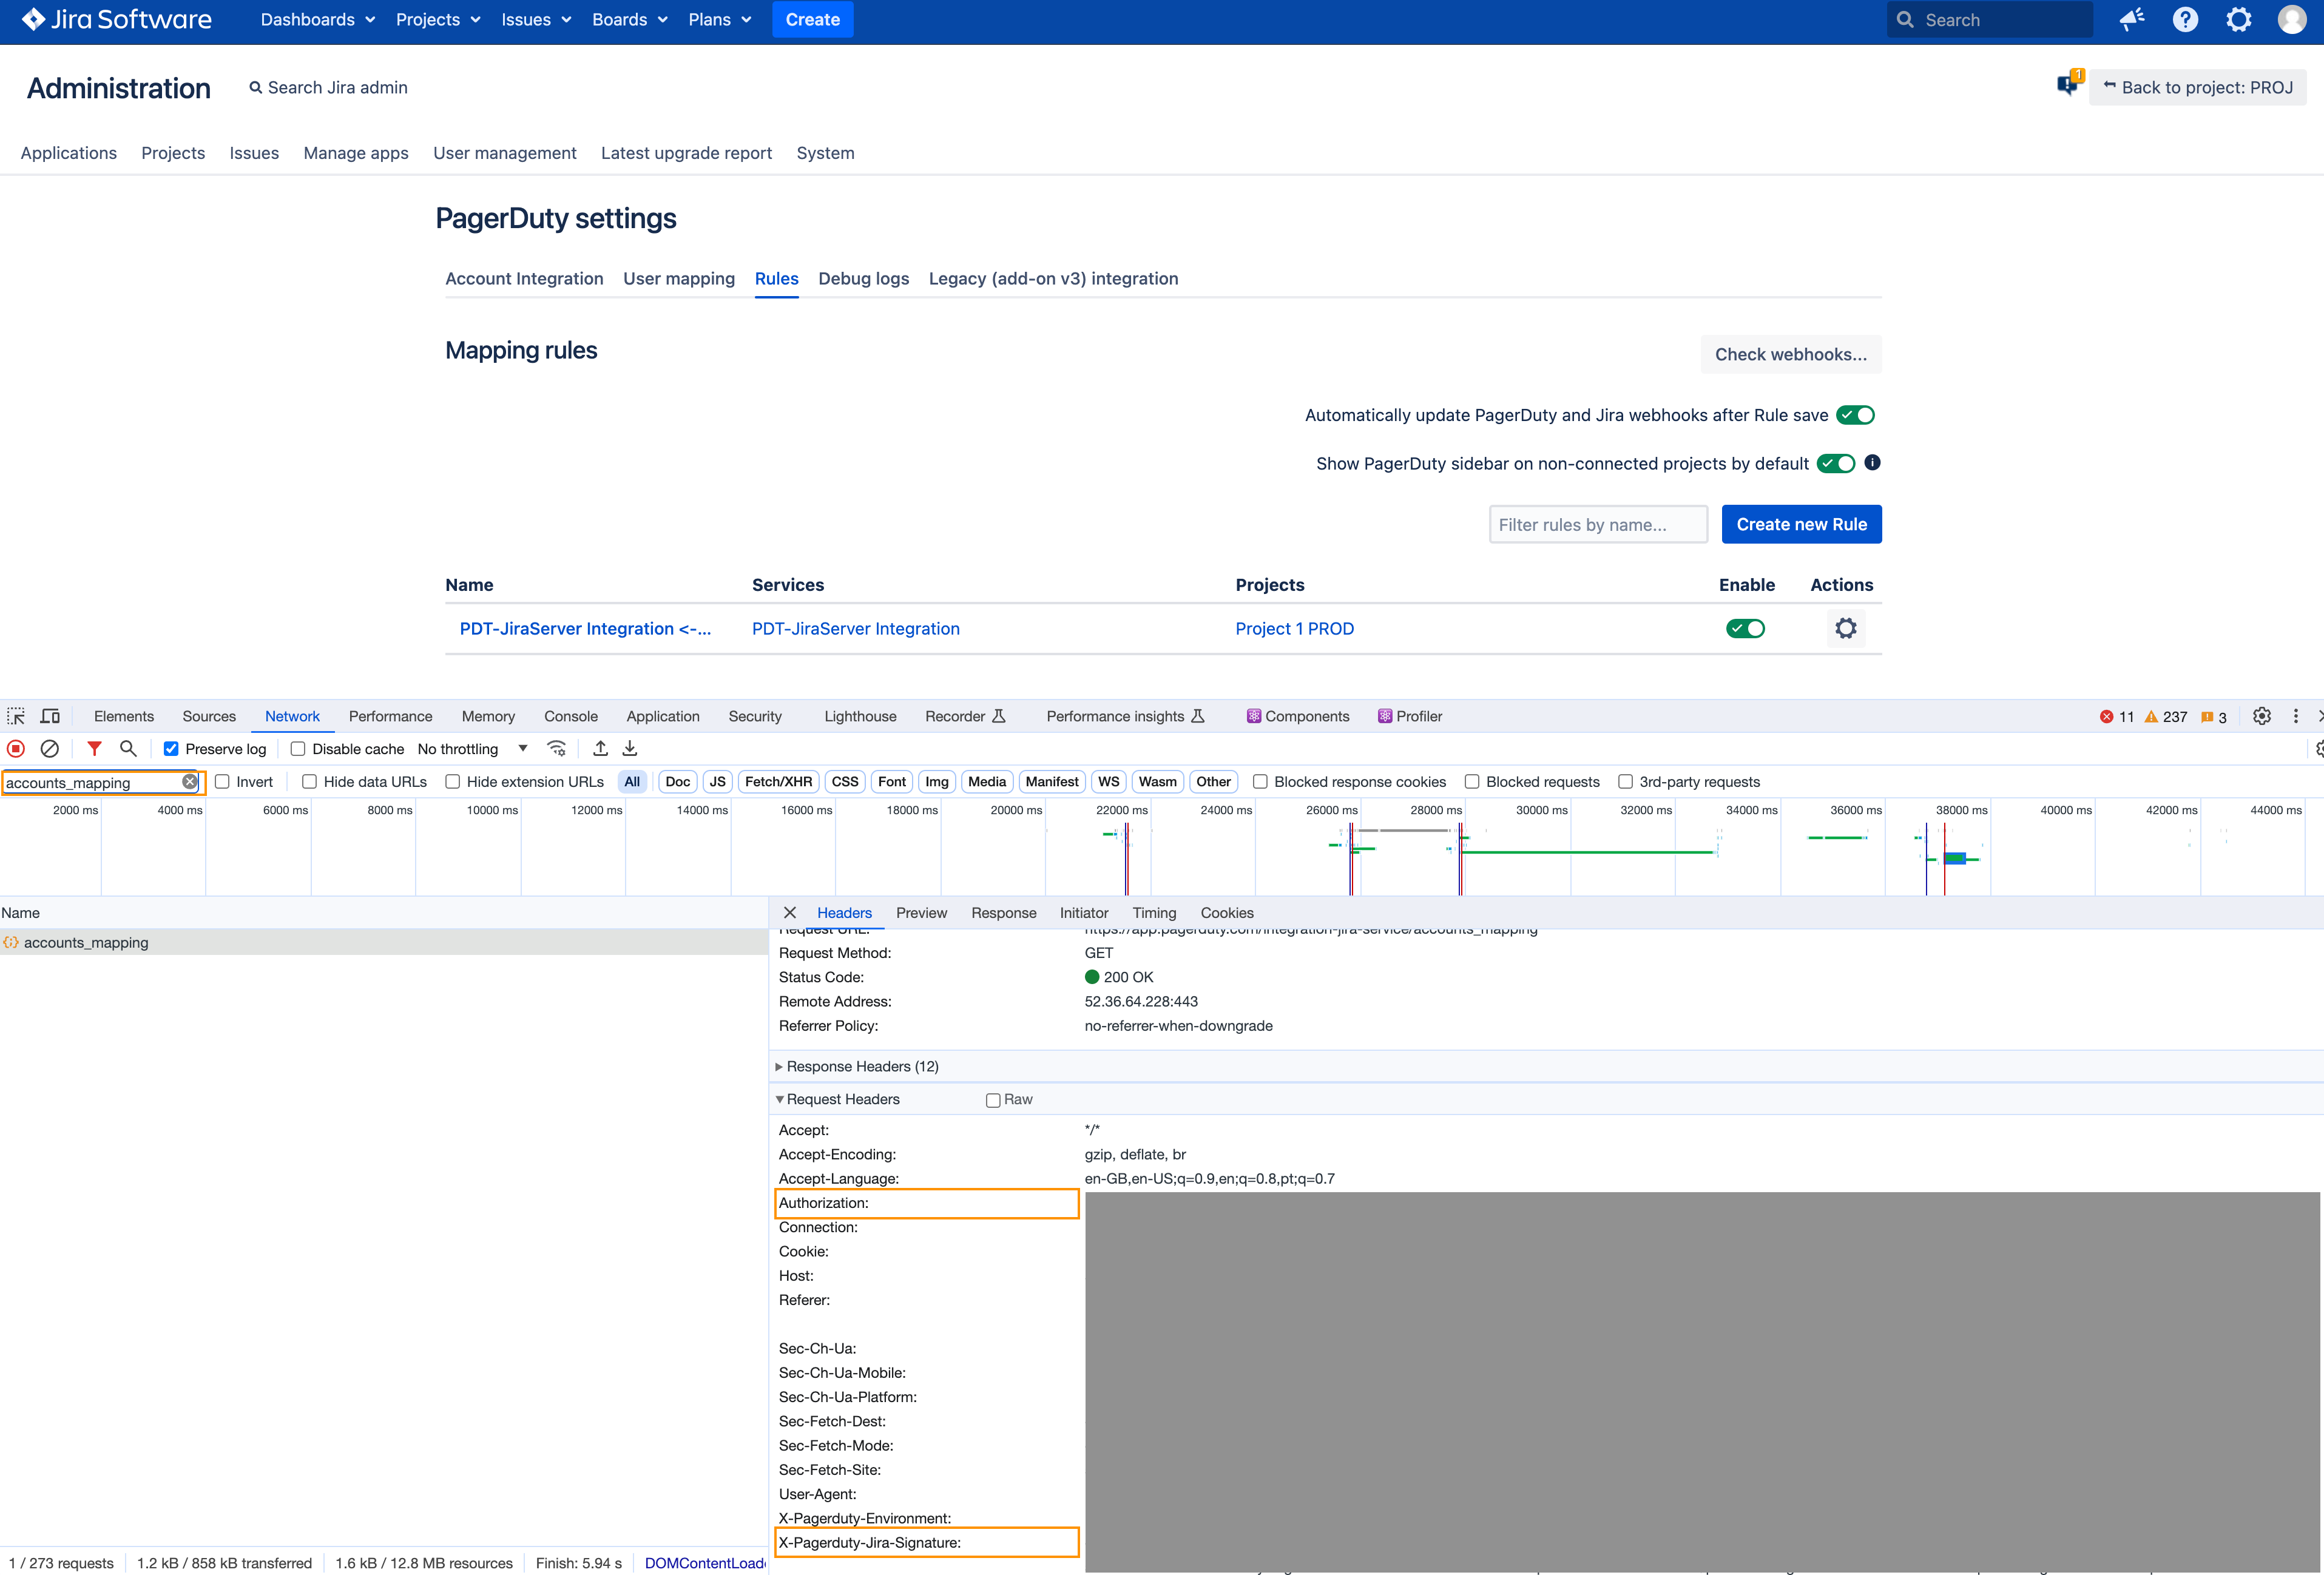The width and height of the screenshot is (2324, 1575).
Task: Open the notification flag icon with badge
Action: pyautogui.click(x=2068, y=84)
